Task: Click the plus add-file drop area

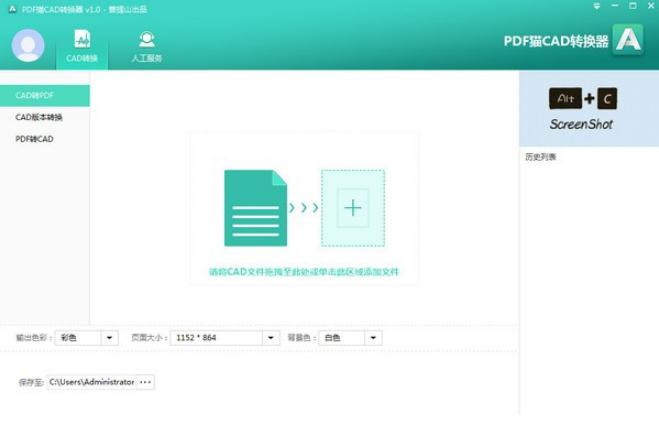Action: (x=353, y=208)
